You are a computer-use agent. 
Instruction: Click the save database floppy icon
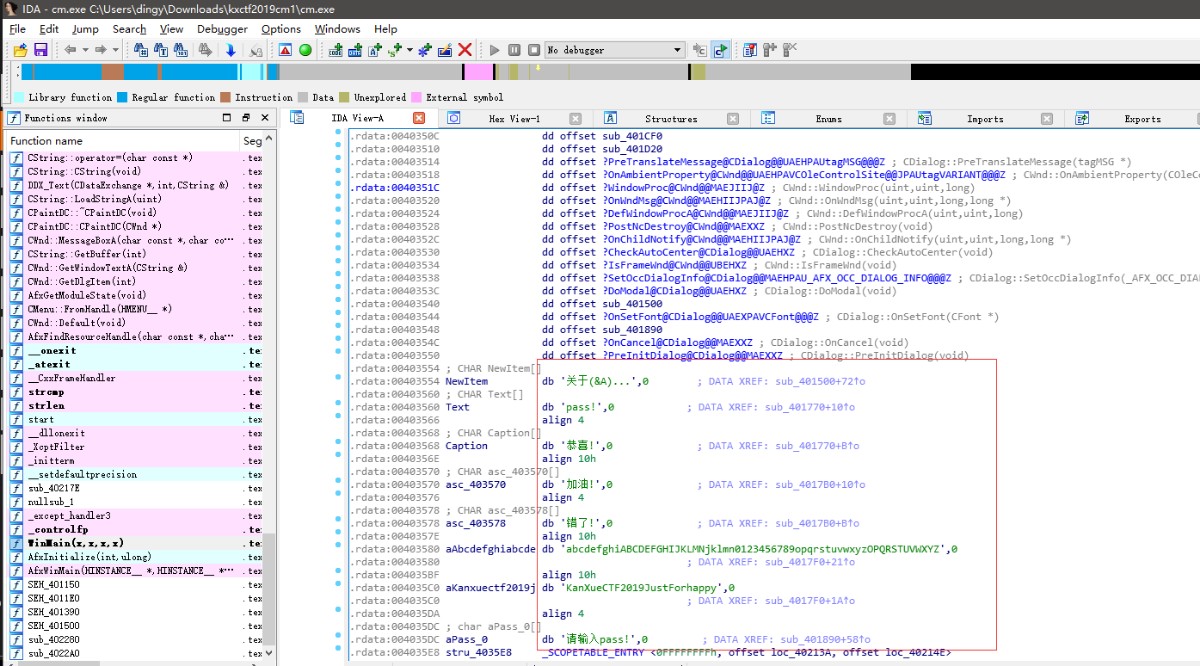pos(41,50)
